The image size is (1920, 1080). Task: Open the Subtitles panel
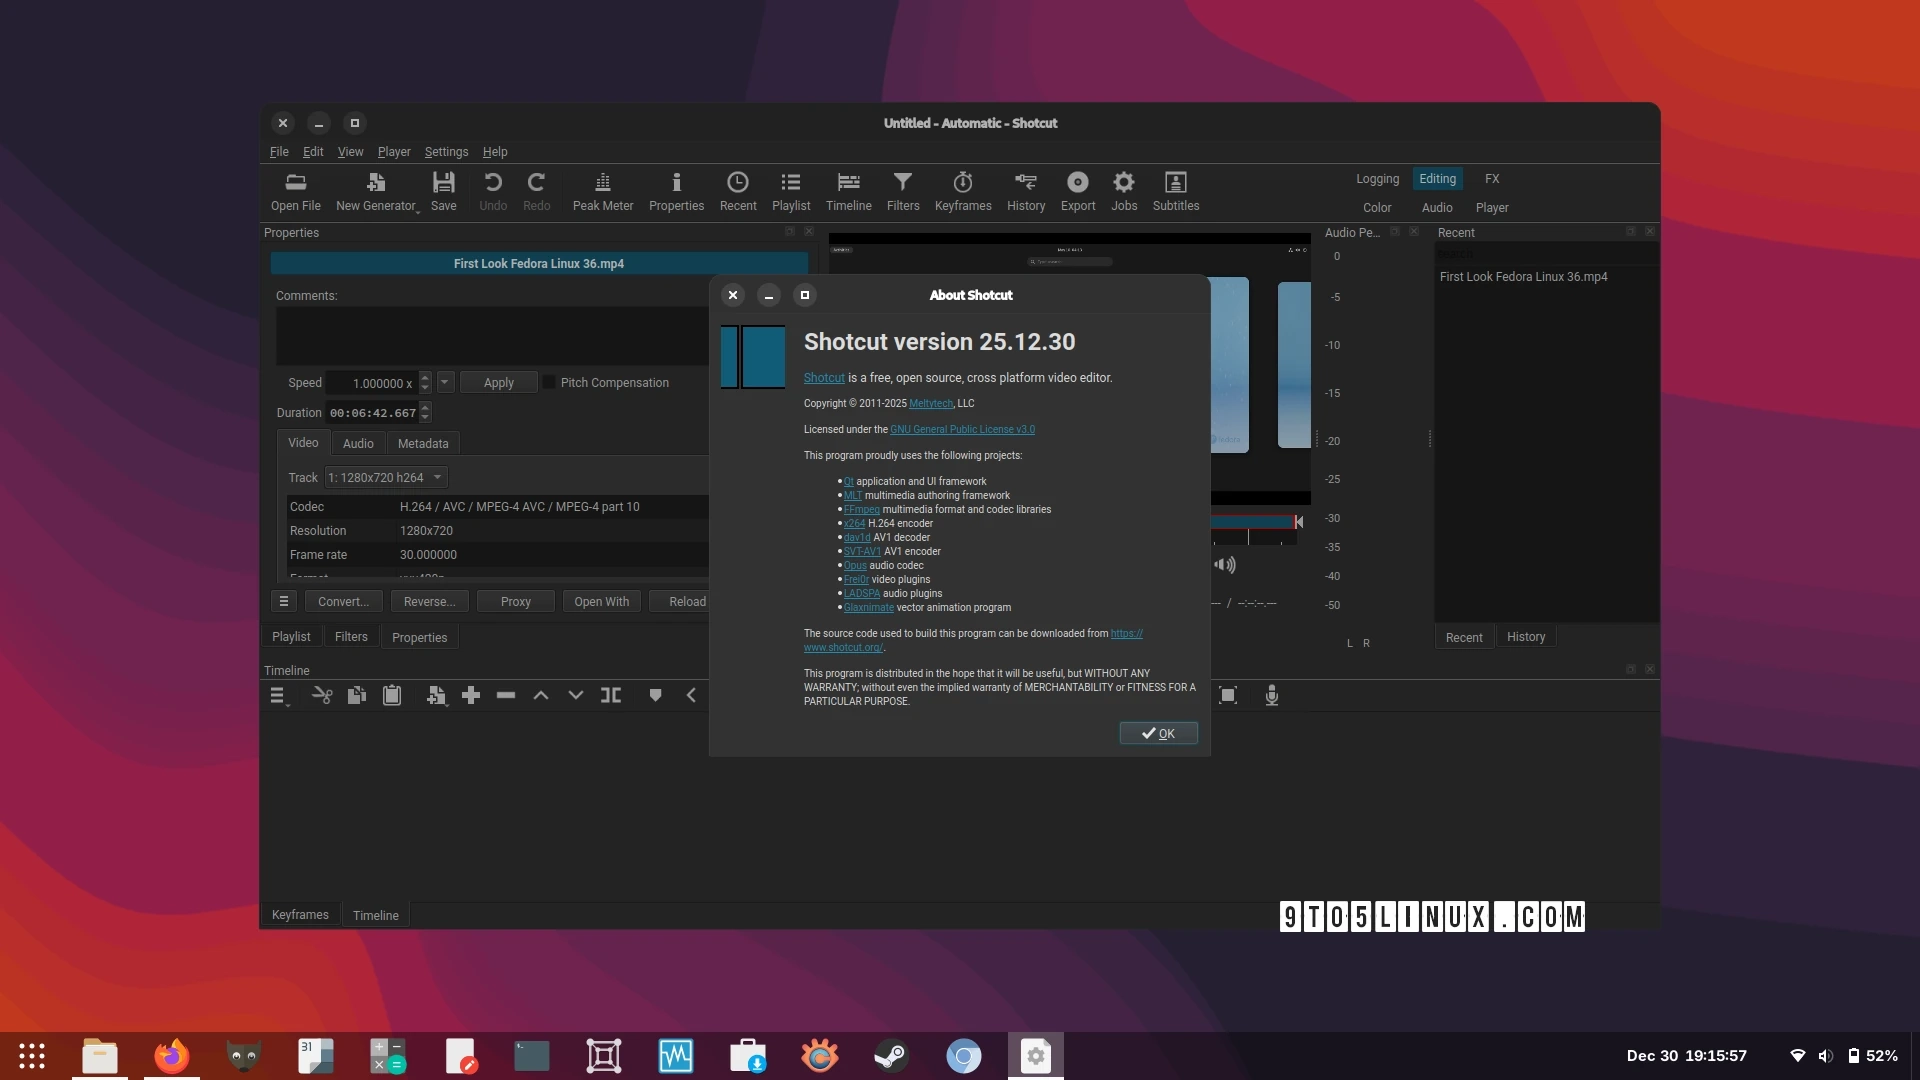(1175, 191)
